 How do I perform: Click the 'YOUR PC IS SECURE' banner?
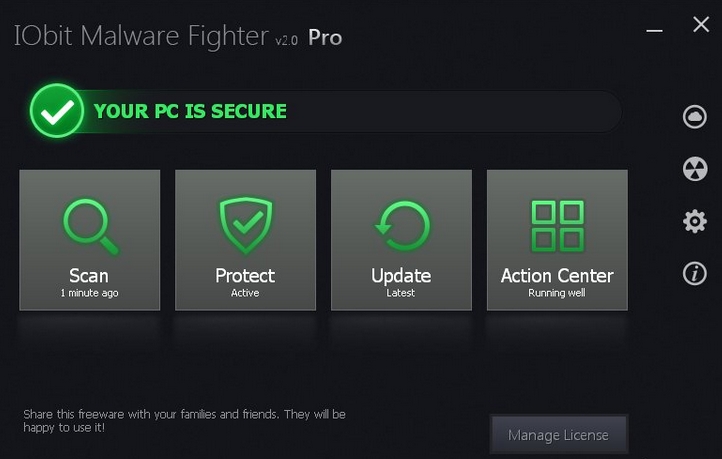[x=190, y=111]
